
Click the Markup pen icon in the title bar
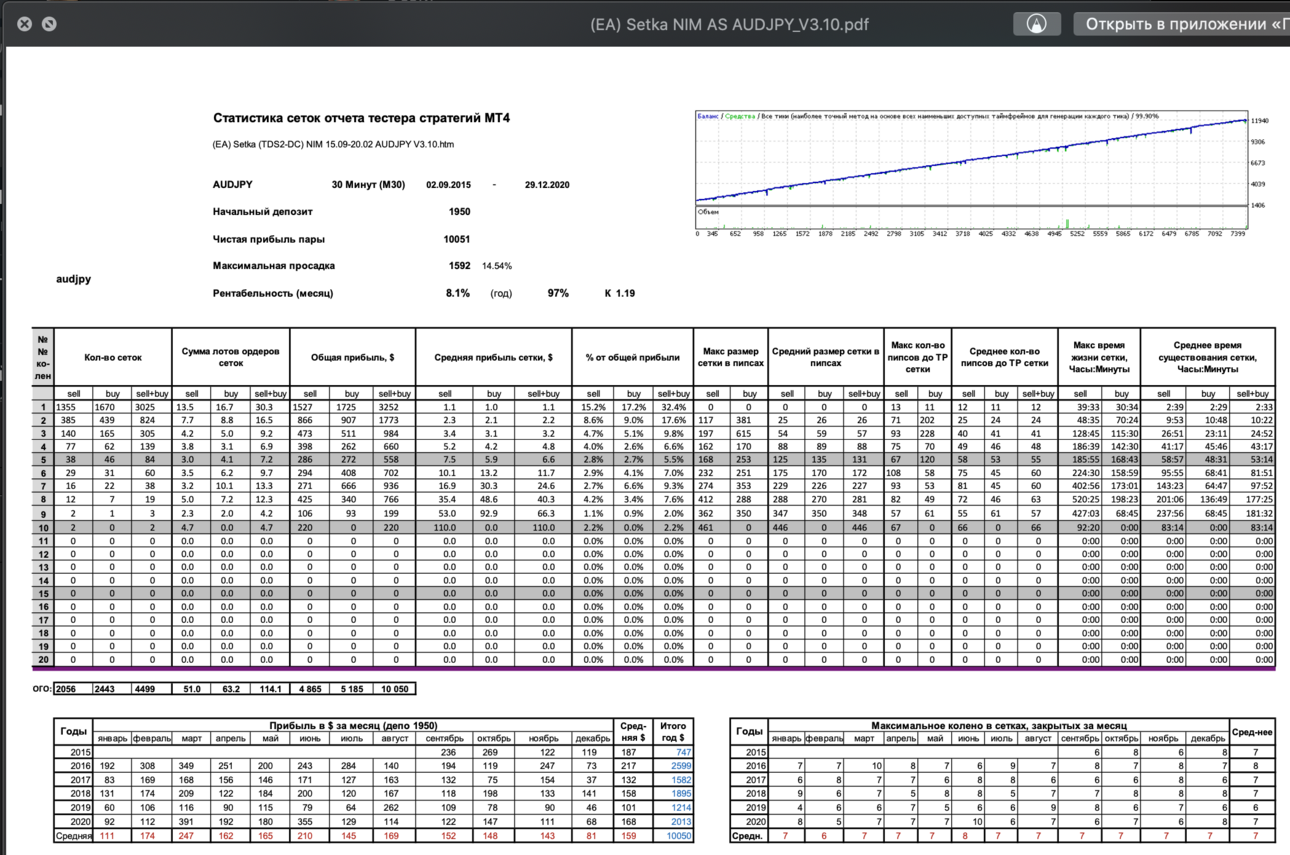[x=1036, y=24]
